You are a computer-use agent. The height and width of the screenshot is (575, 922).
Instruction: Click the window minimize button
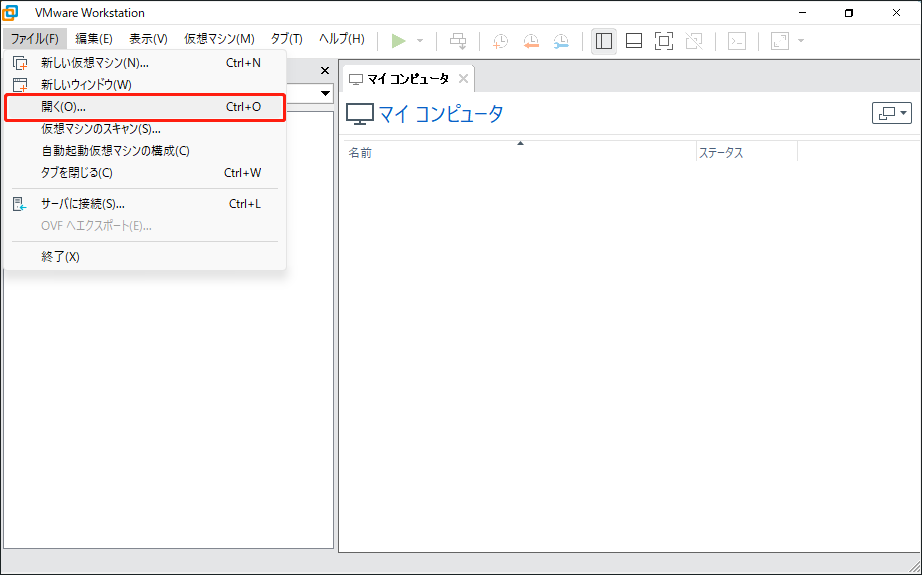[803, 13]
